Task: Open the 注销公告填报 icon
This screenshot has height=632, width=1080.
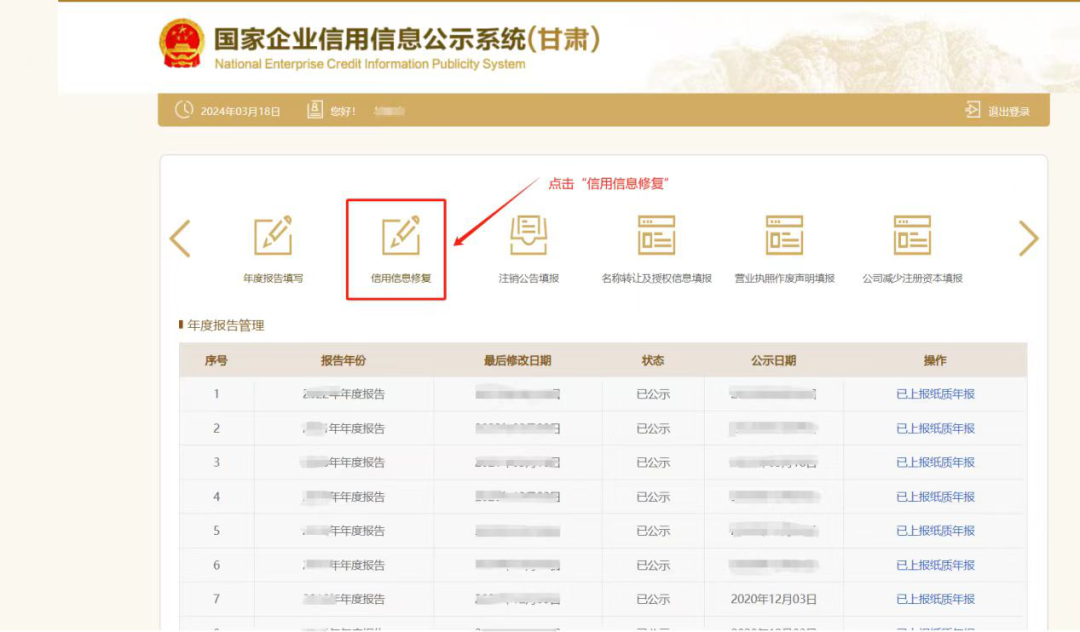Action: click(x=529, y=237)
